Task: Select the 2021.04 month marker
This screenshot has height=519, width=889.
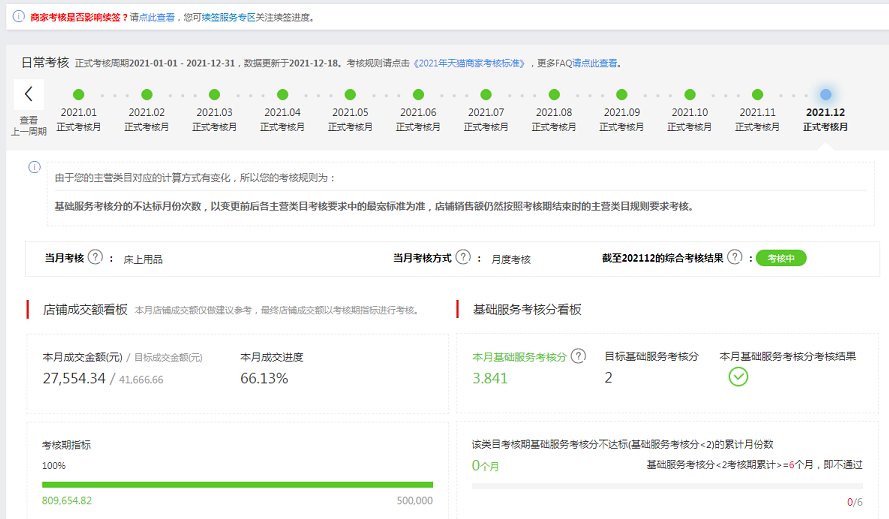Action: (282, 95)
